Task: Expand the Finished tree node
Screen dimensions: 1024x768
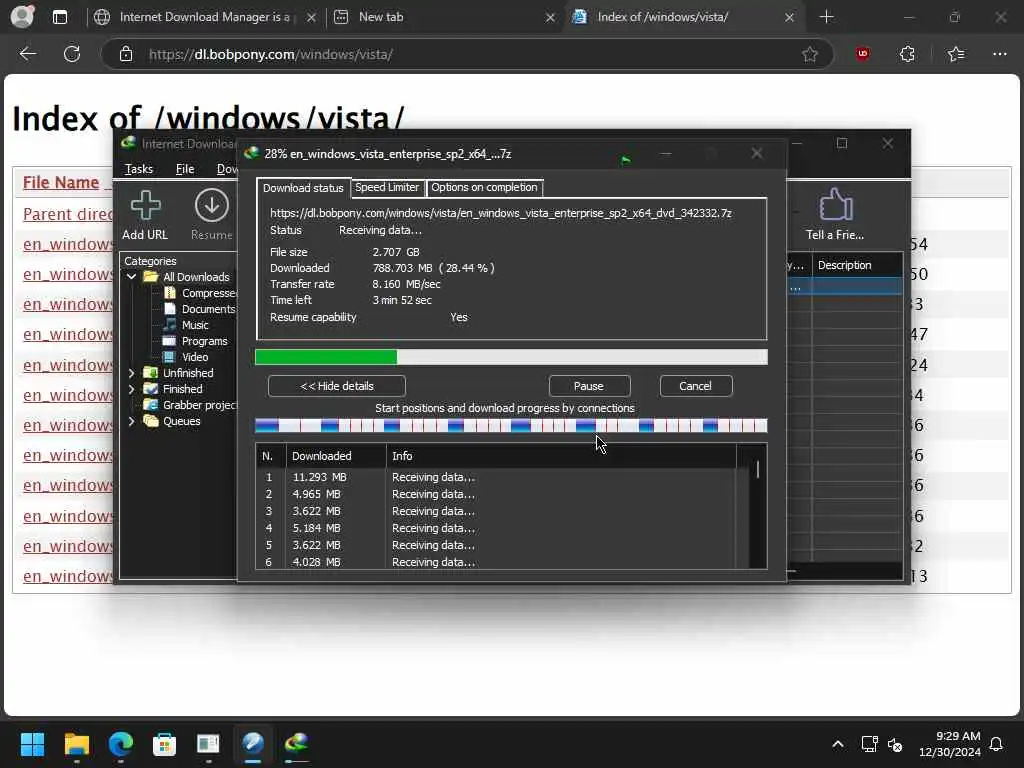Action: pyautogui.click(x=131, y=389)
